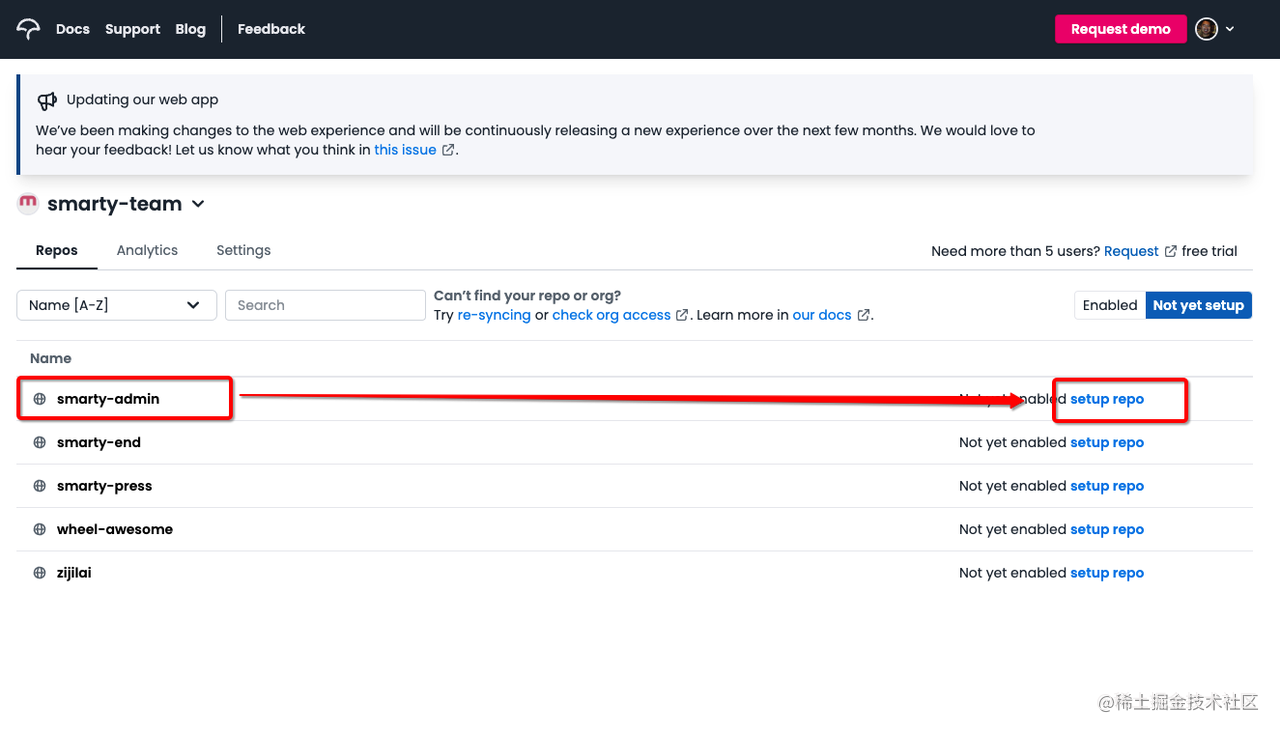The height and width of the screenshot is (734, 1280).
Task: Switch filter to Enabled repos
Action: pyautogui.click(x=1109, y=305)
